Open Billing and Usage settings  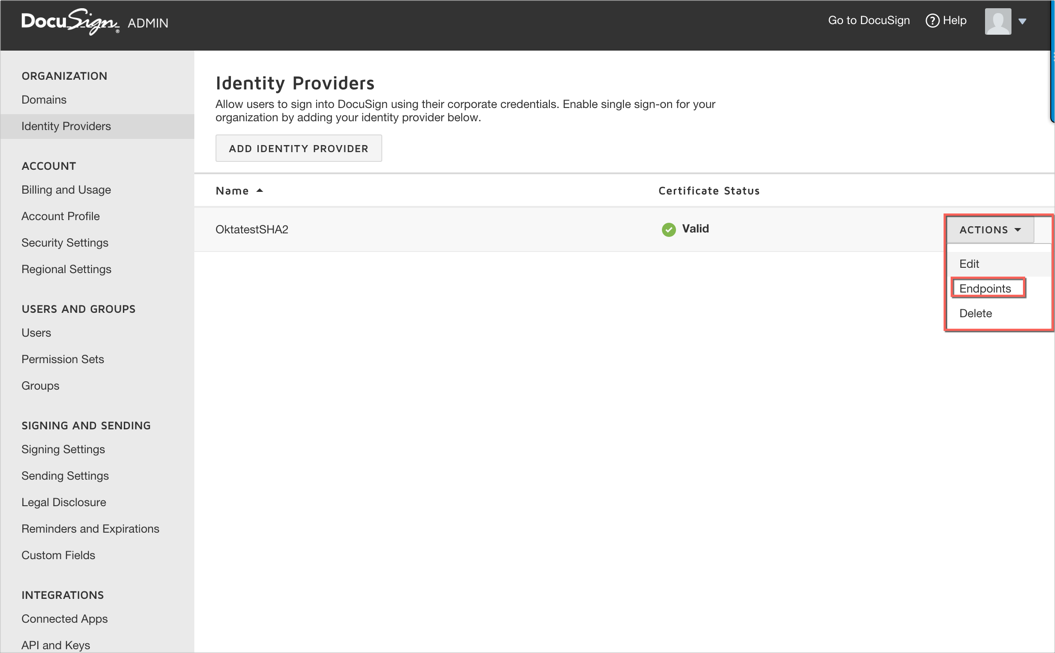(x=66, y=190)
